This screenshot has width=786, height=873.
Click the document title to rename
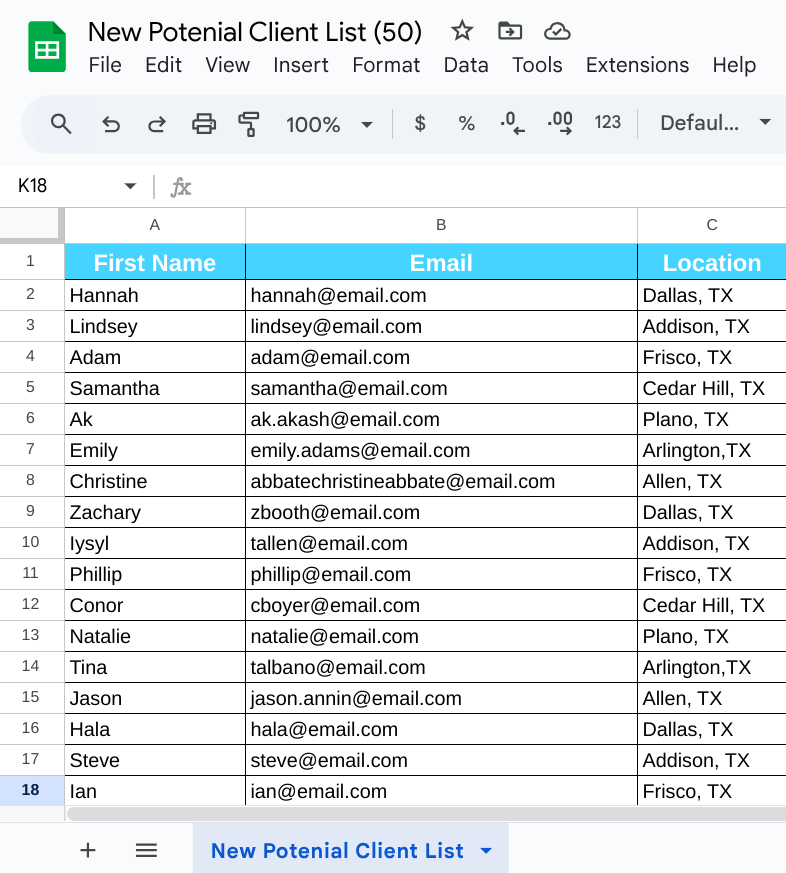pyautogui.click(x=255, y=32)
